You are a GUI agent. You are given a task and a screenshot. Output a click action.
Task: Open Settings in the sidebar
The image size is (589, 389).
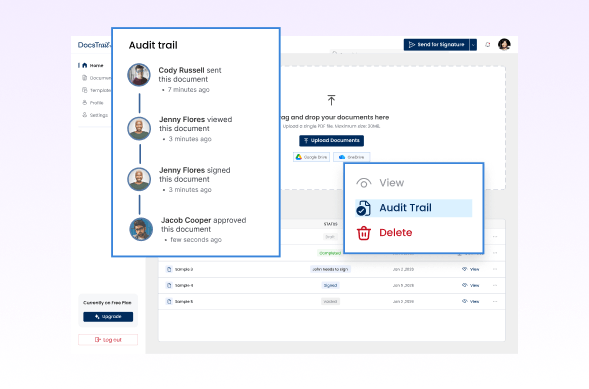pyautogui.click(x=95, y=115)
